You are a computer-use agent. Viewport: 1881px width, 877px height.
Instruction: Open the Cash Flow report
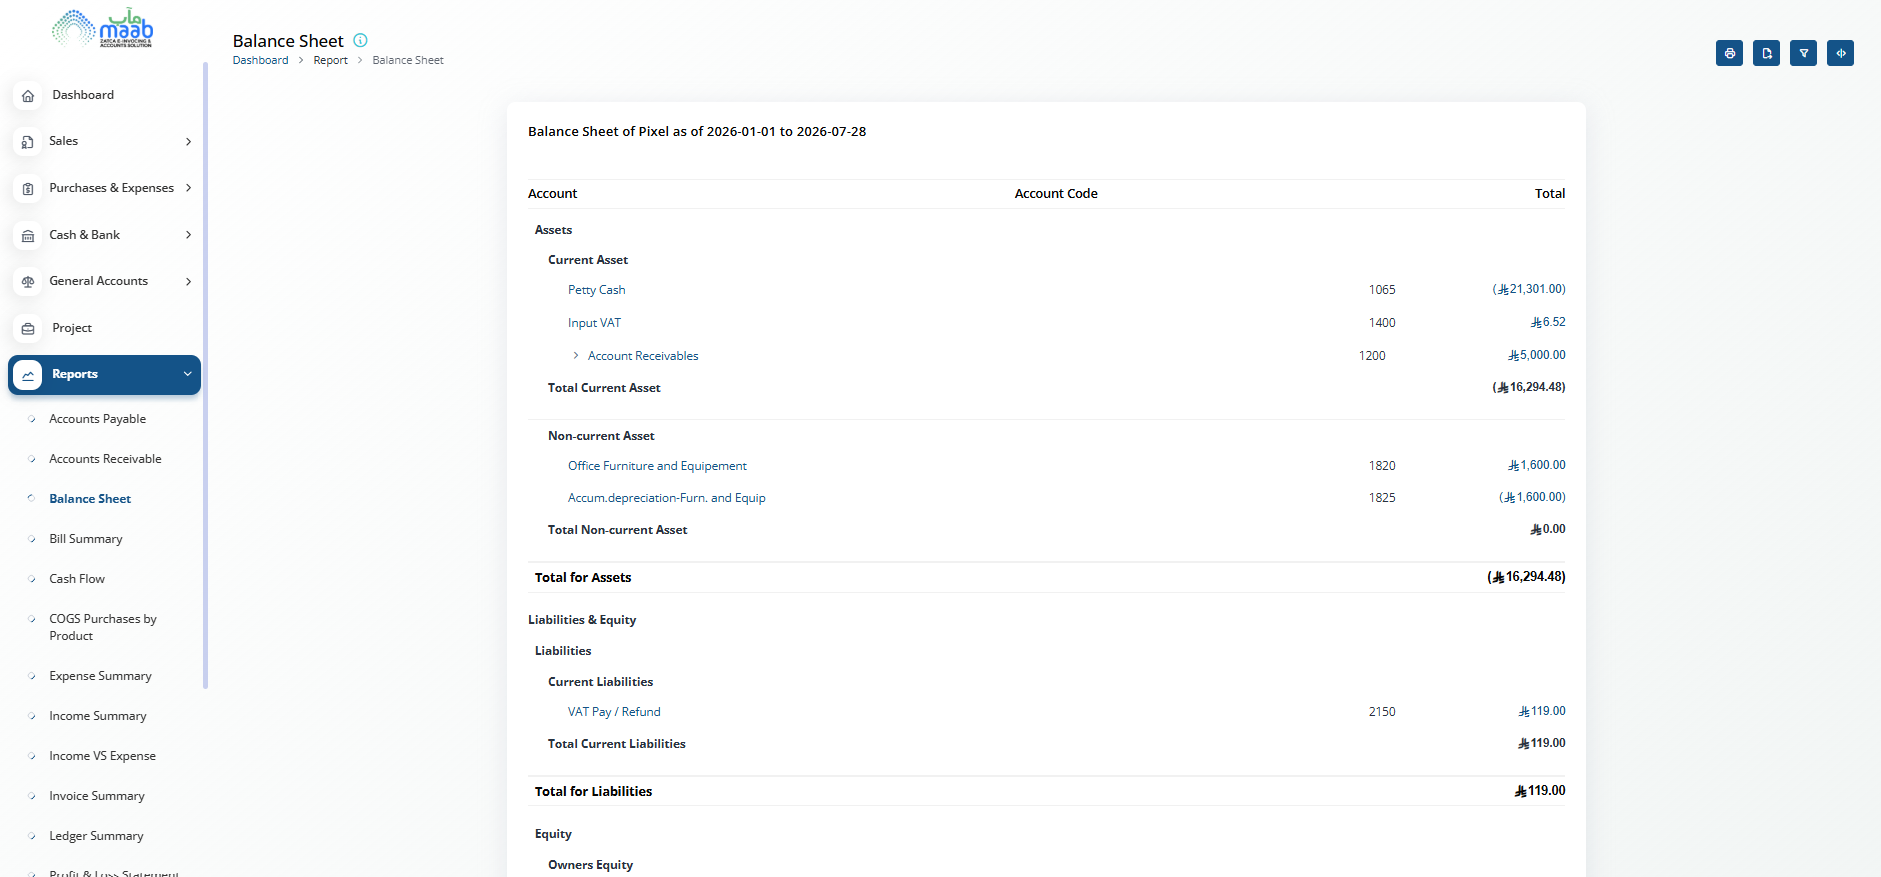point(77,579)
